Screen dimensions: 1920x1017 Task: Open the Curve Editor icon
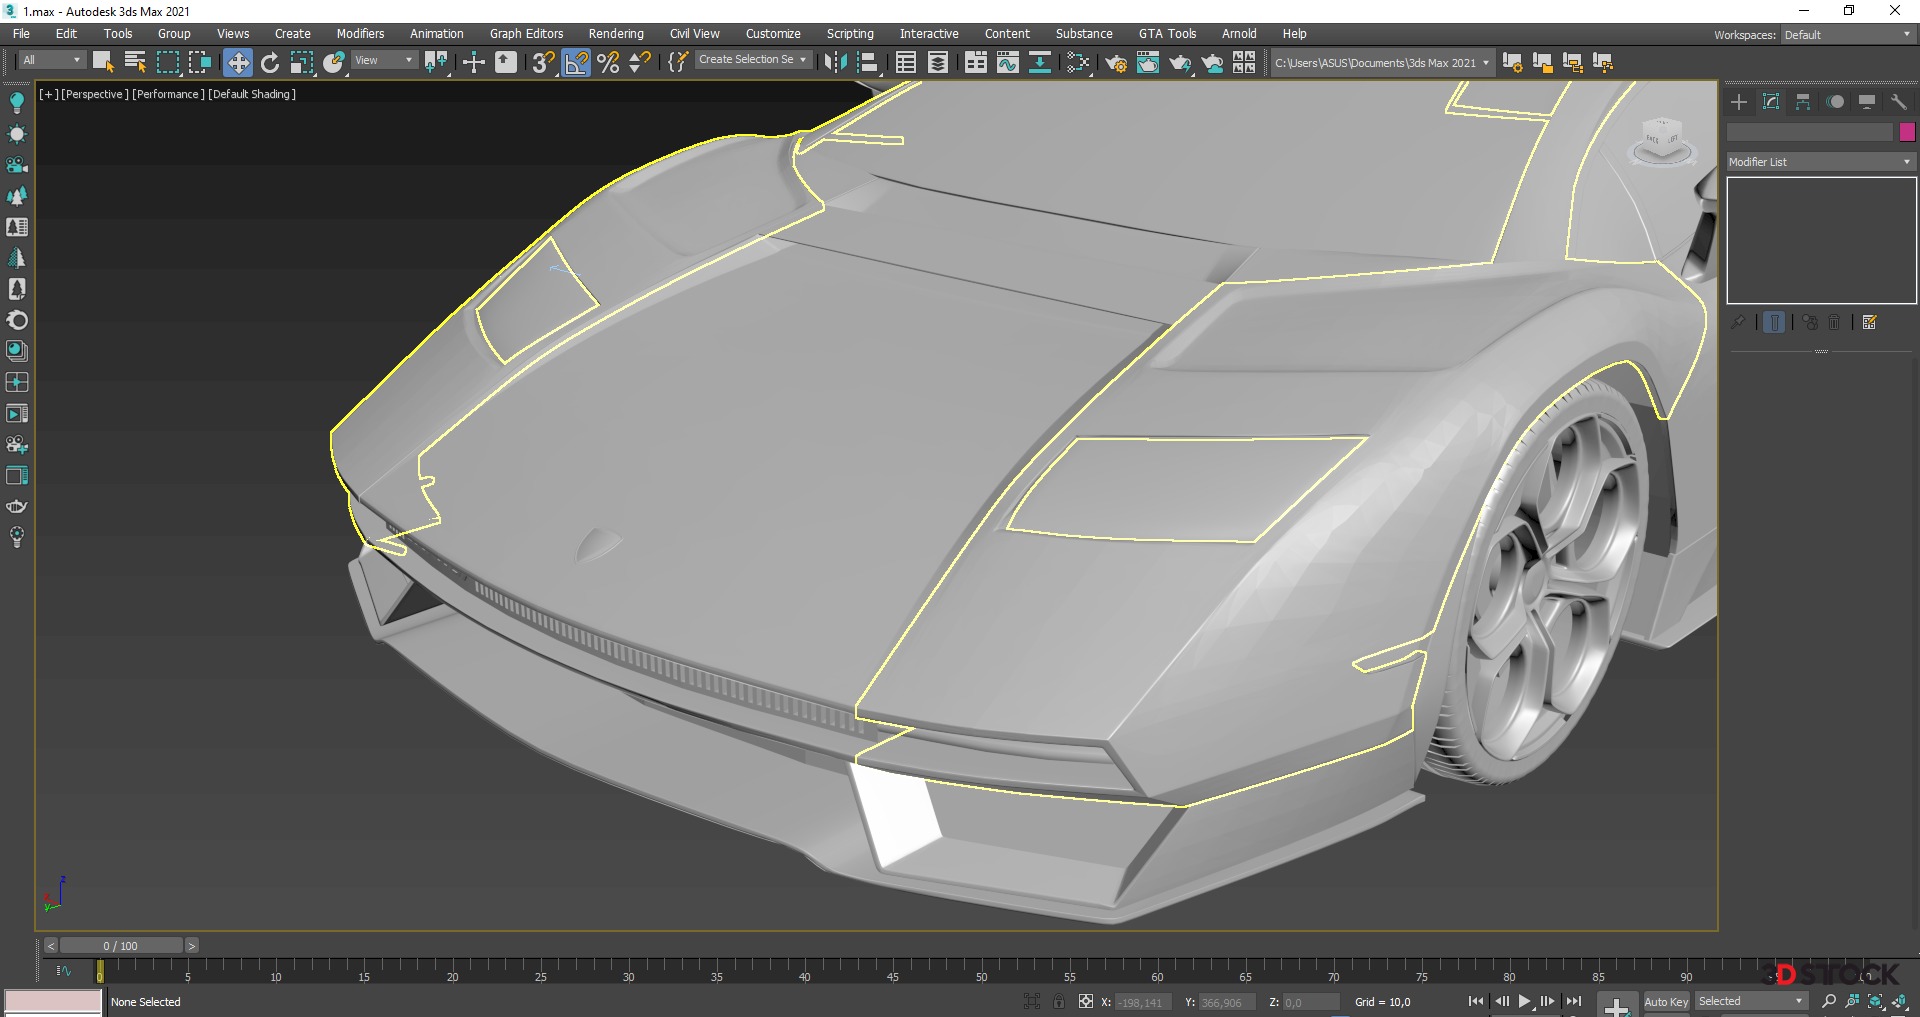1008,63
